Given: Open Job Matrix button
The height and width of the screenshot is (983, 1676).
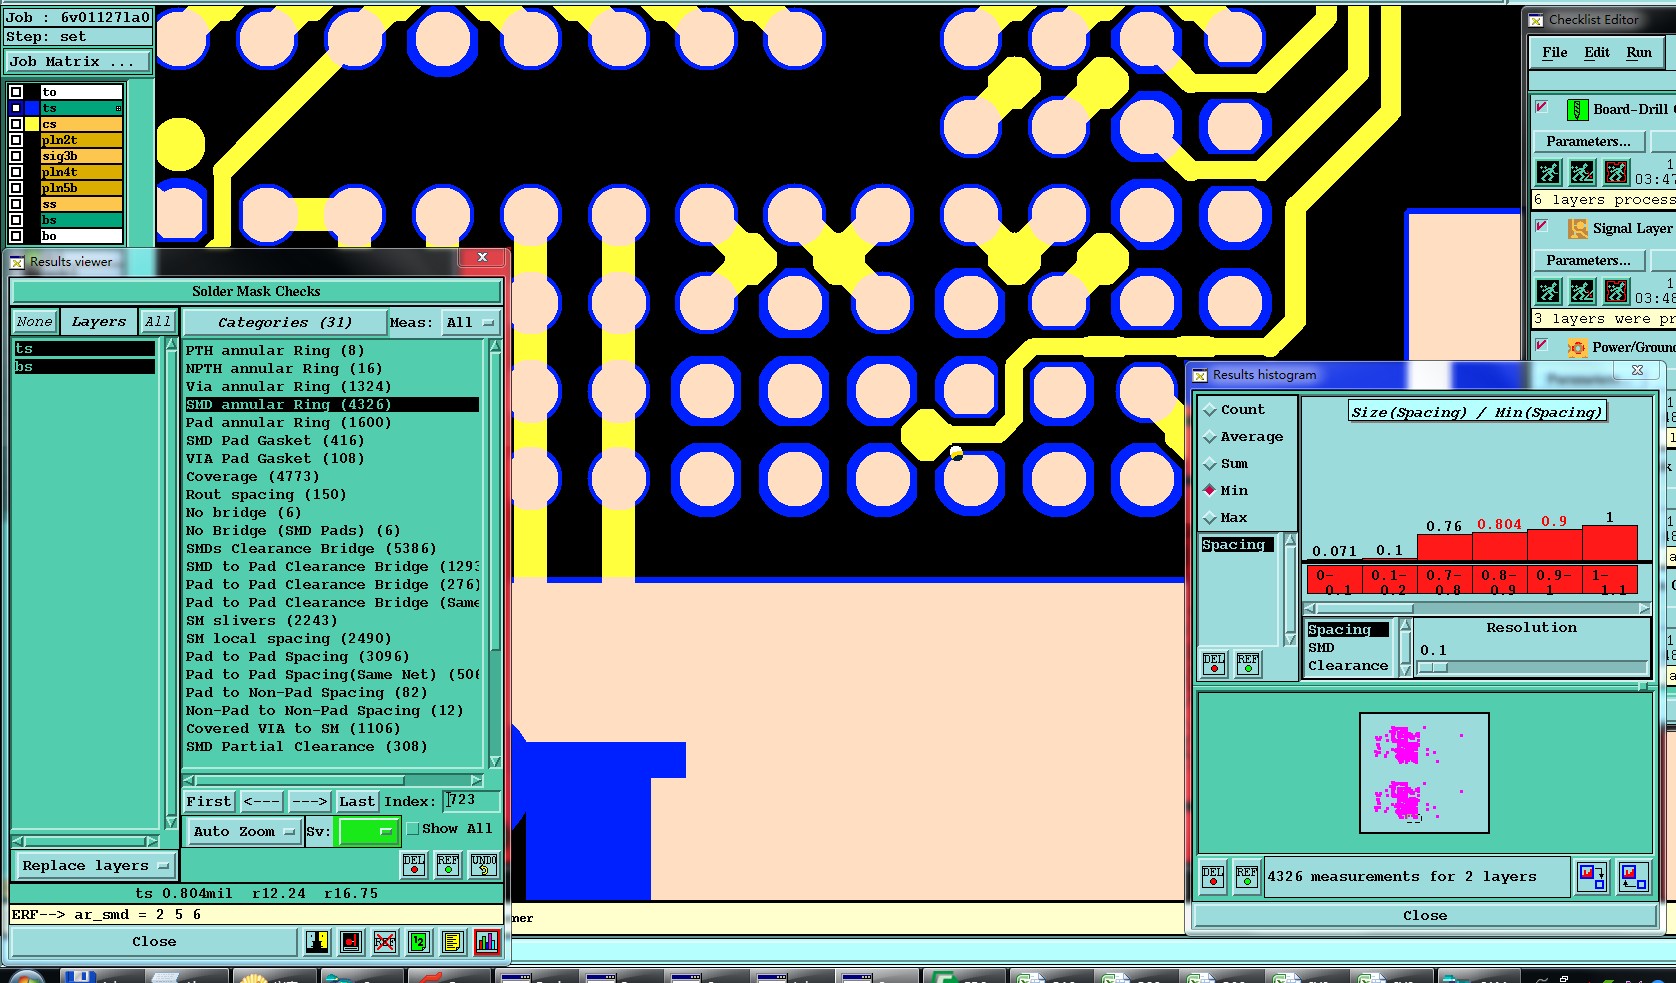Looking at the screenshot, I should pos(78,62).
